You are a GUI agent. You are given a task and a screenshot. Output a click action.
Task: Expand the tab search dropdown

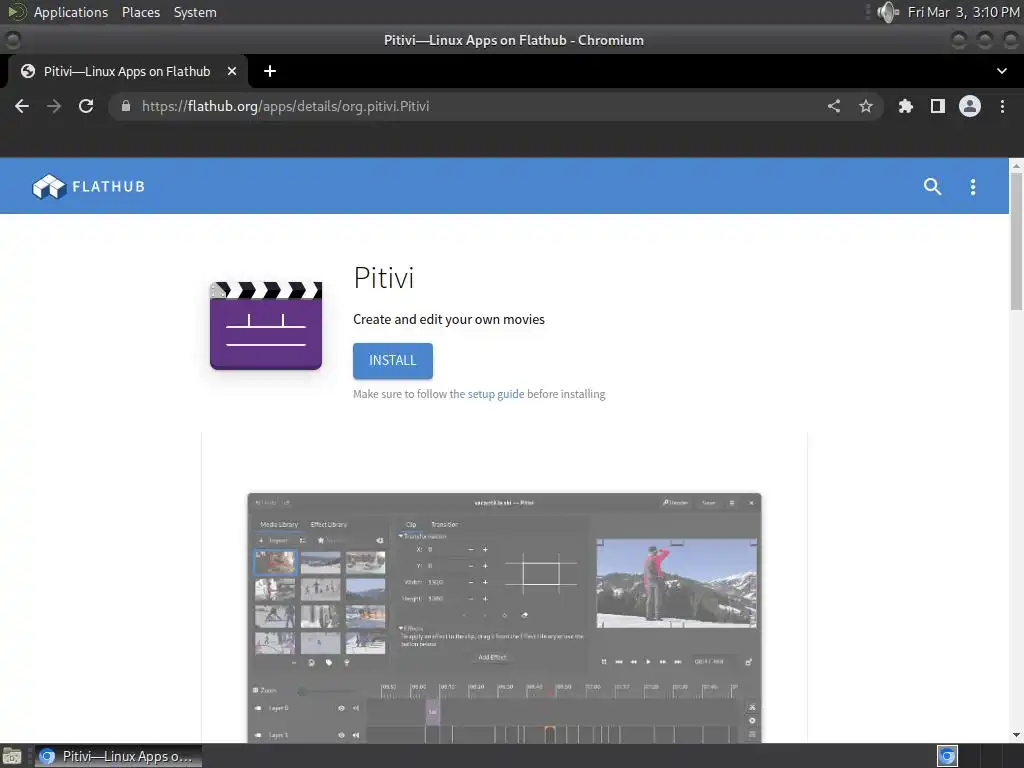1002,71
